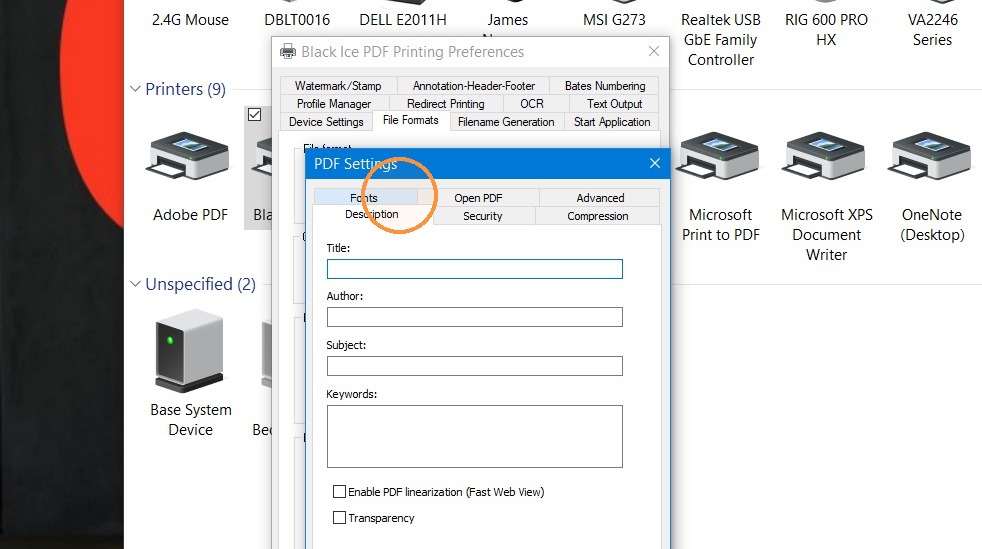Screen dimensions: 982x549
Task: Close the Black Ice PDF Printing Preferences window
Action: click(654, 51)
